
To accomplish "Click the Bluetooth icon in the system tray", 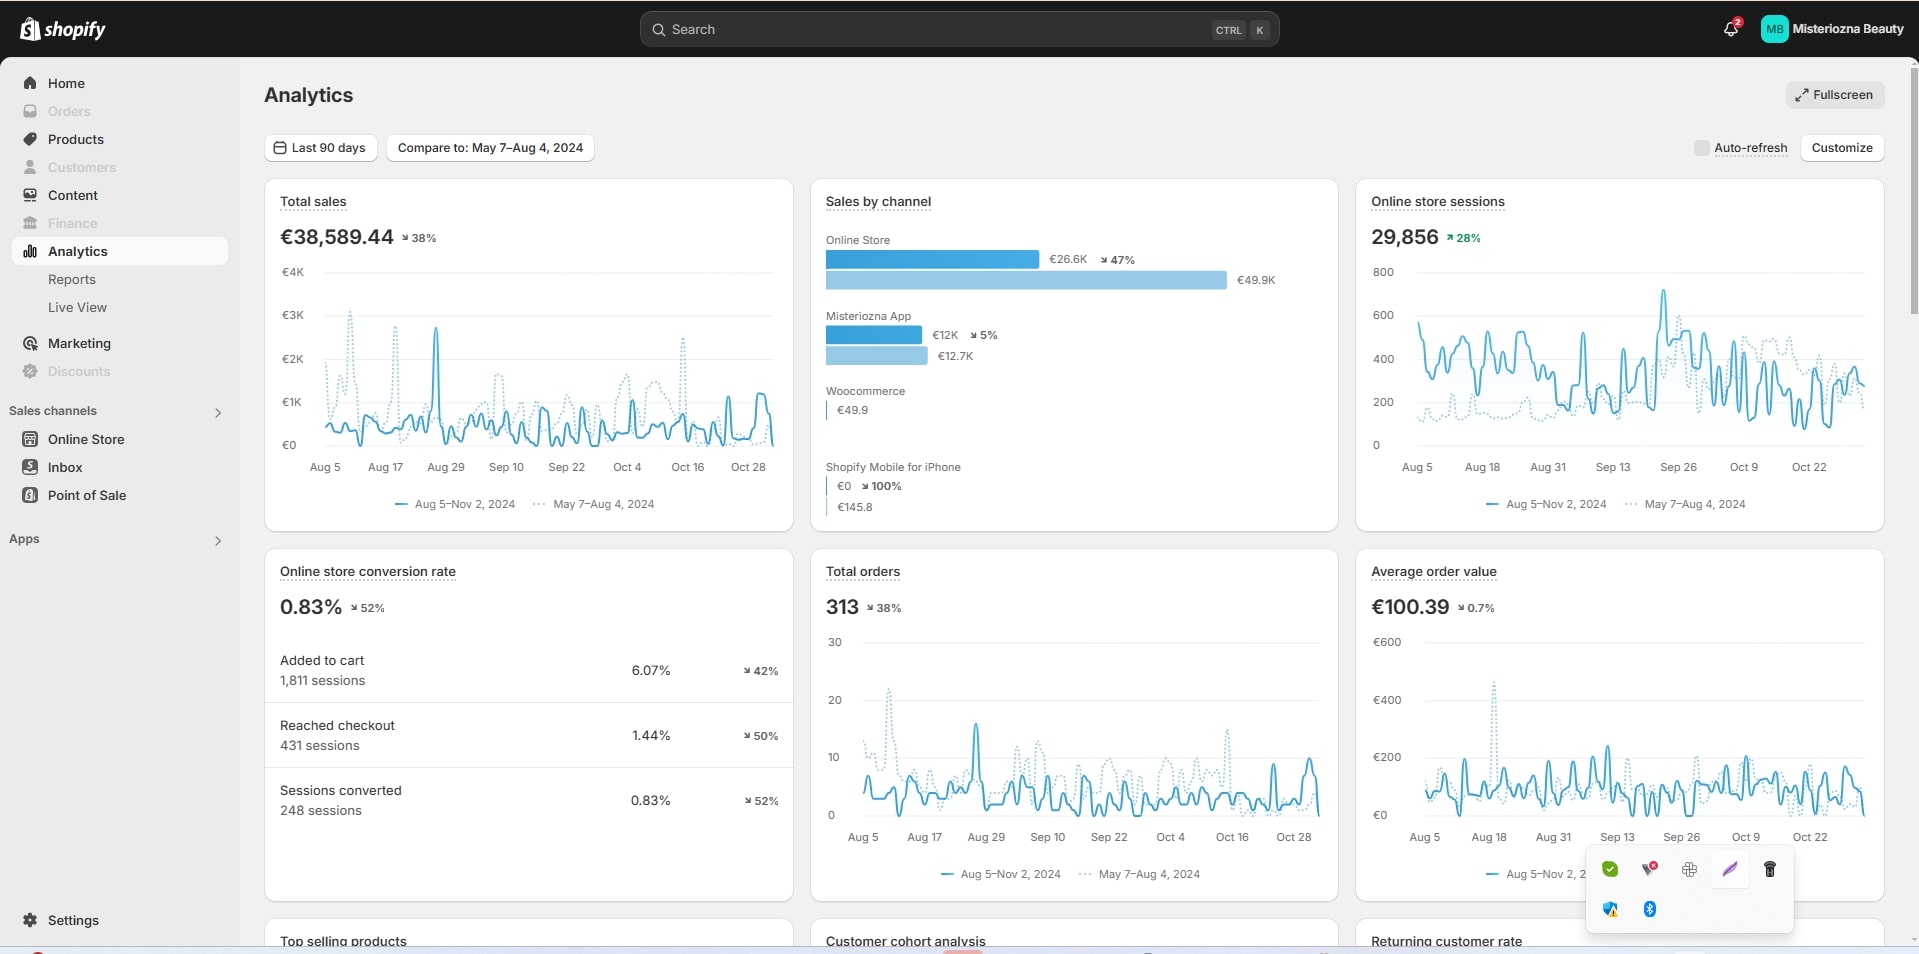I will (x=1650, y=909).
